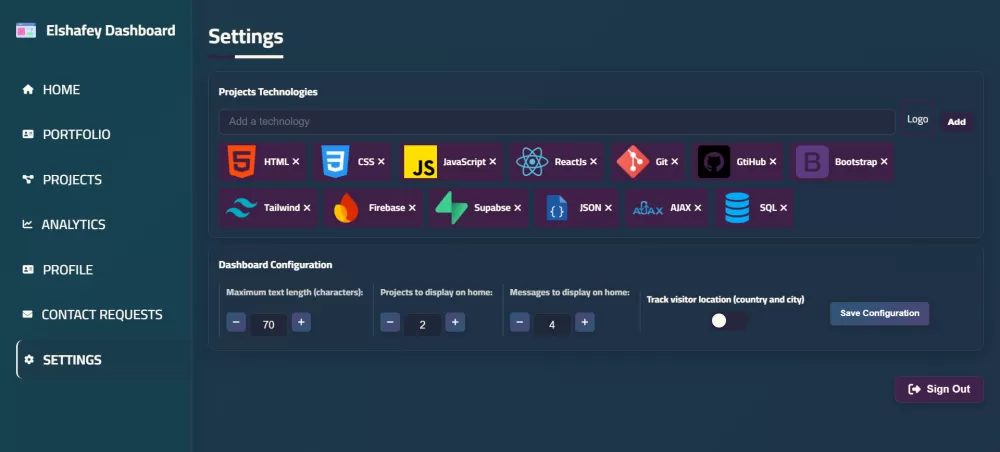Remove the AJAX technology tag
The width and height of the screenshot is (1000, 452).
point(698,208)
